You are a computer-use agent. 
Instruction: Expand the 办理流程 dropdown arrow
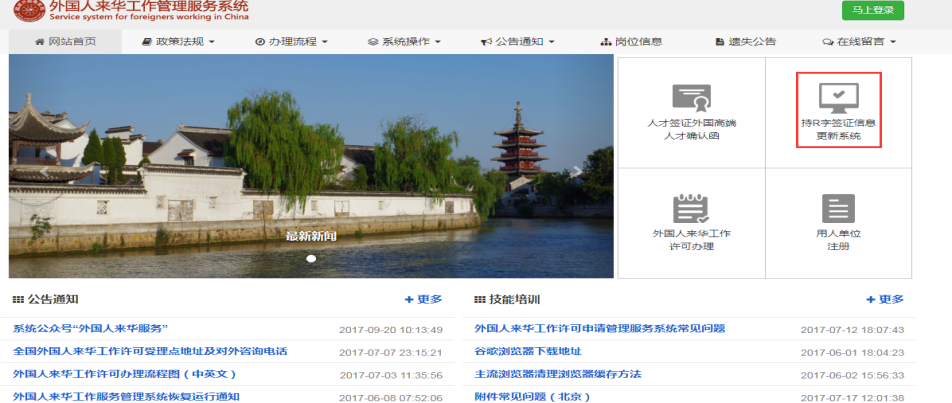click(x=324, y=42)
